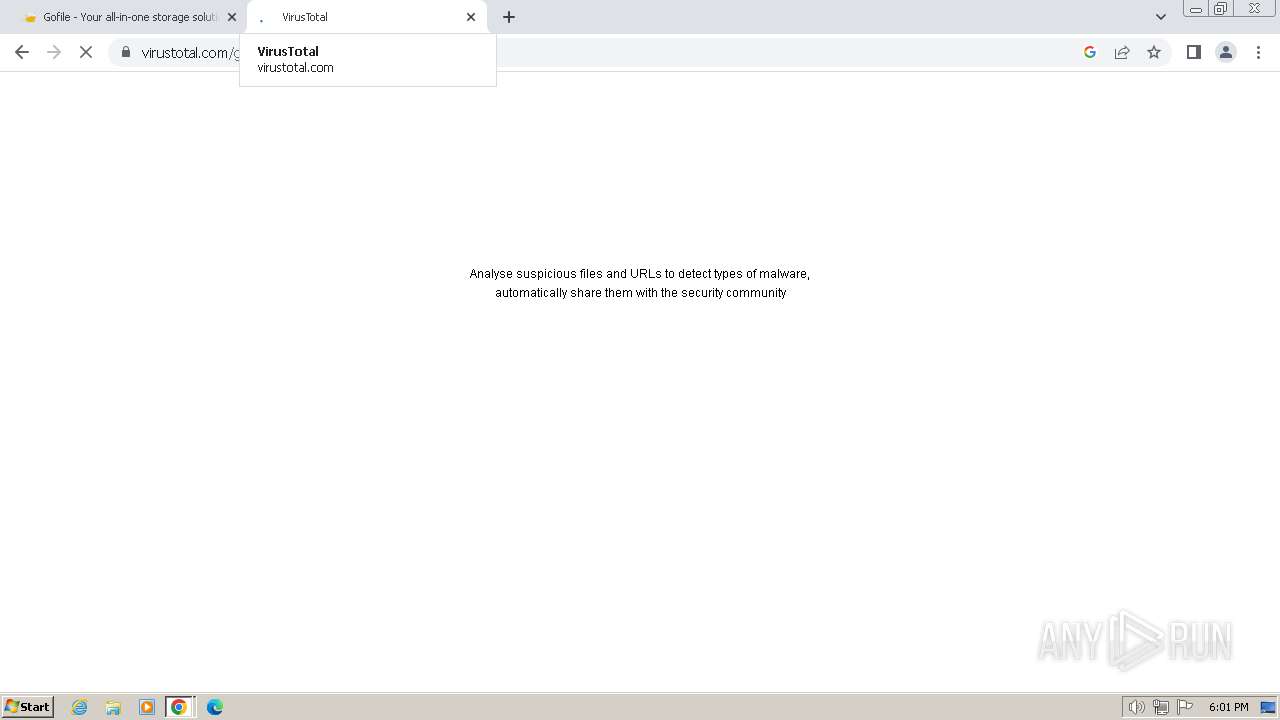Show the desktop via tray button
Viewport: 1280px width, 720px height.
[1268, 707]
